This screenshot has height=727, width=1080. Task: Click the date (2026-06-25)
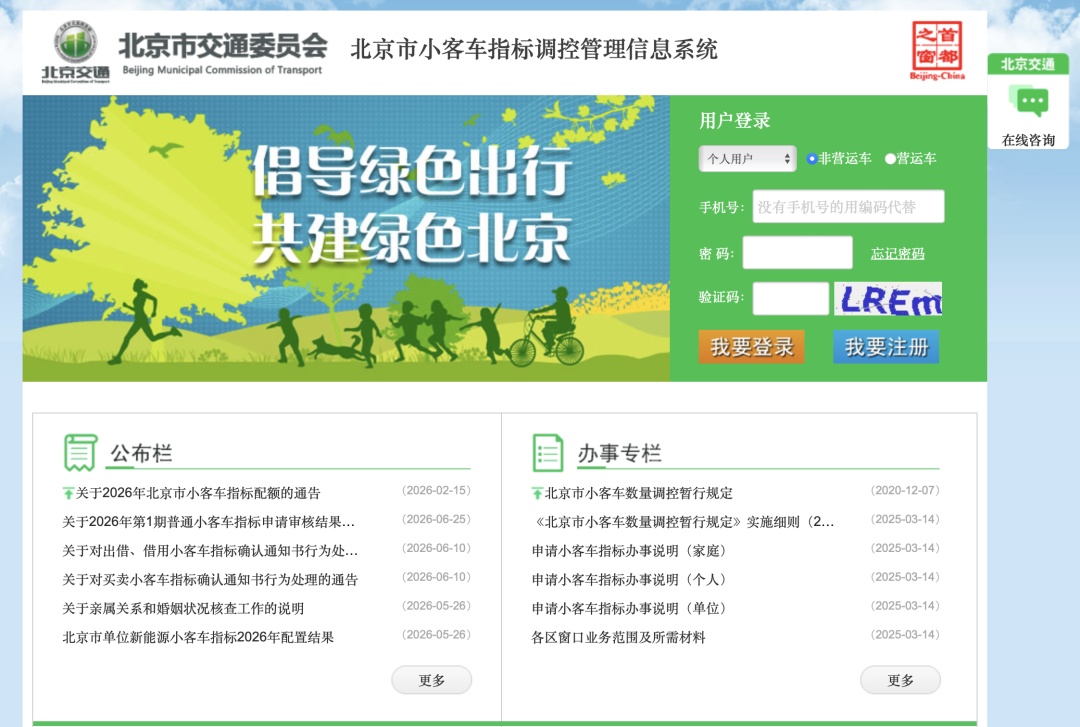(x=437, y=520)
